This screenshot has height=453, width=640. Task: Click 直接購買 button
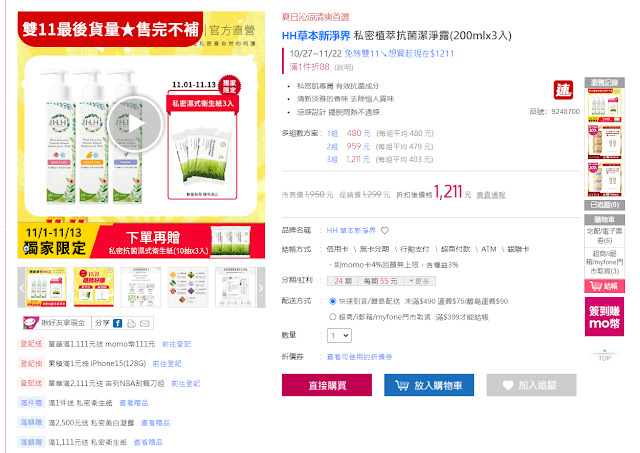[327, 385]
